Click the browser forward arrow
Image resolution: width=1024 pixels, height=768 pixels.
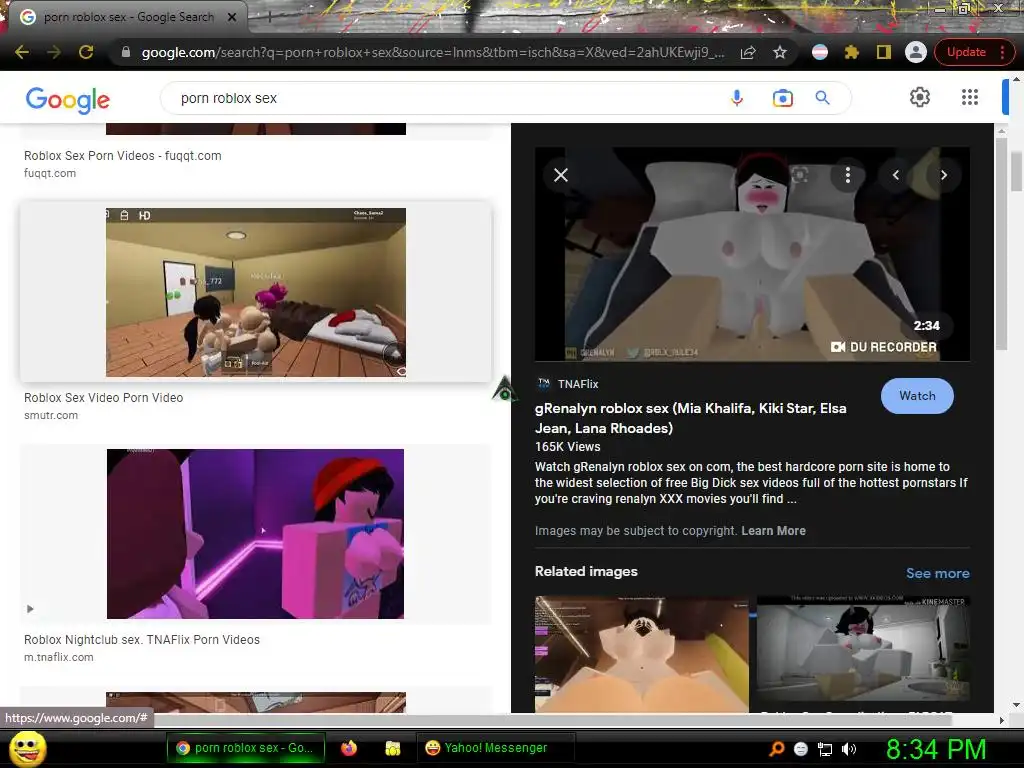54,52
